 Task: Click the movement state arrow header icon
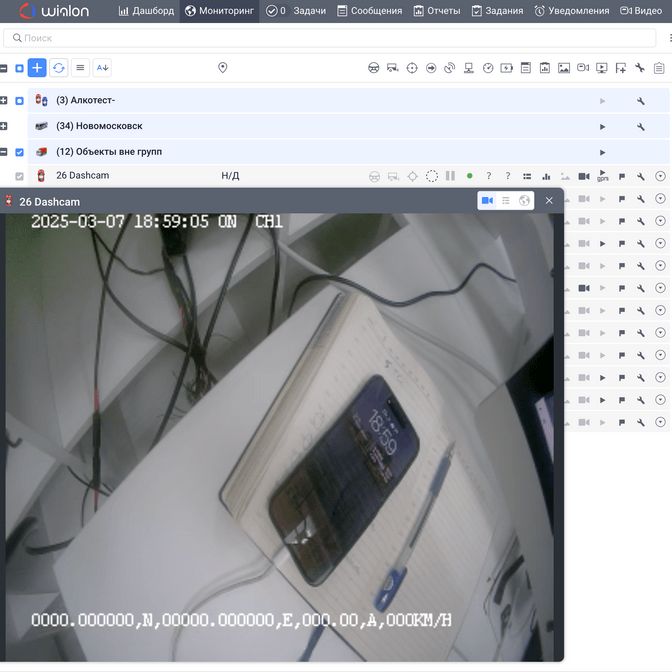point(431,68)
